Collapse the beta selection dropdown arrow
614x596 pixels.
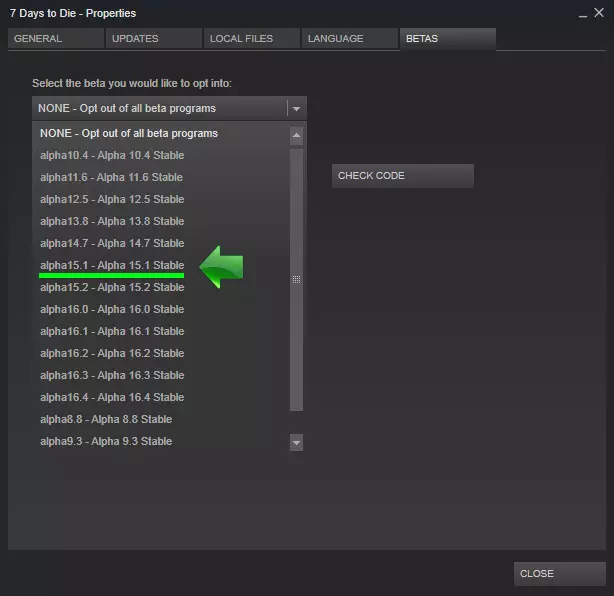click(296, 108)
